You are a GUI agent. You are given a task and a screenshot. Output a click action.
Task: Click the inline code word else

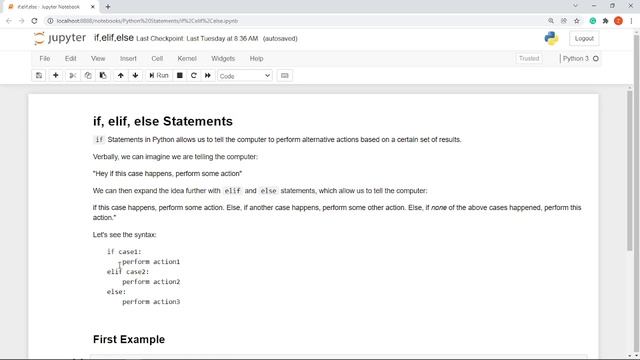pyautogui.click(x=268, y=191)
